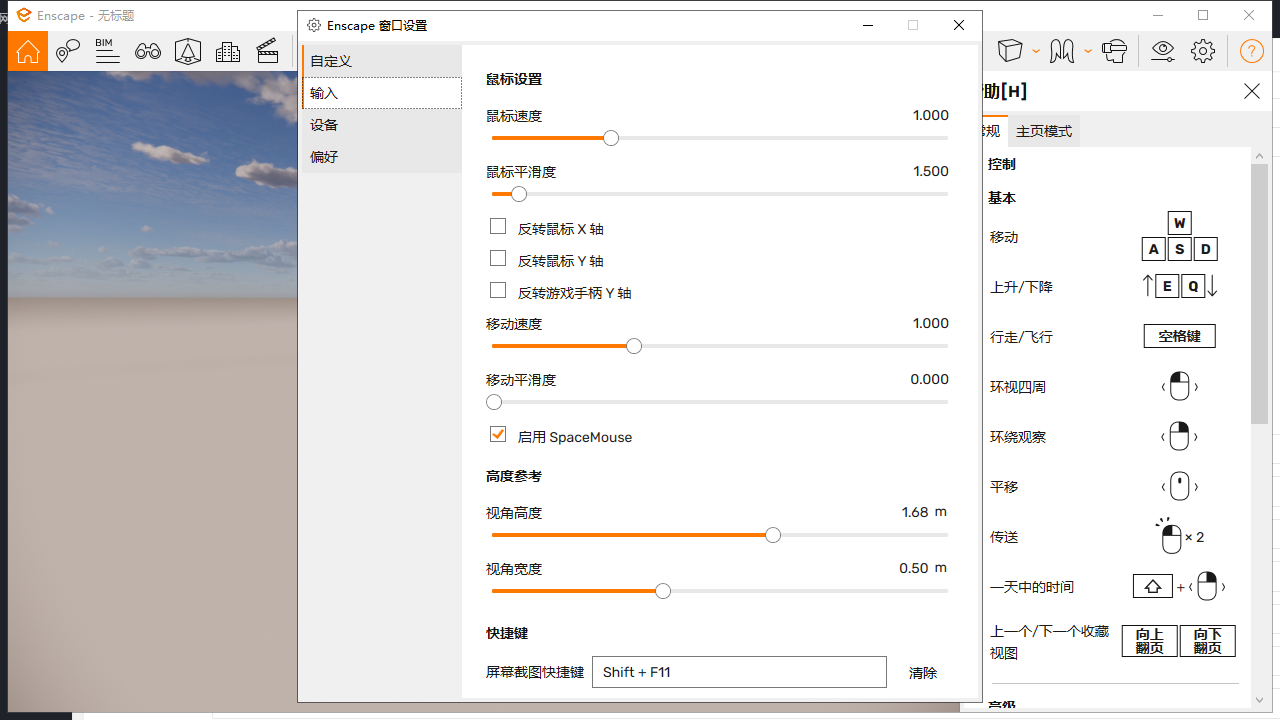
Task: Open the buildings site context icon
Action: 228,51
